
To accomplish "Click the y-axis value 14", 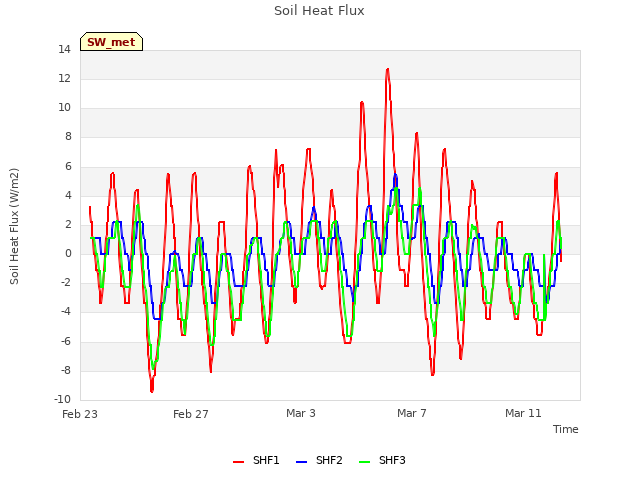I will [x=64, y=50].
